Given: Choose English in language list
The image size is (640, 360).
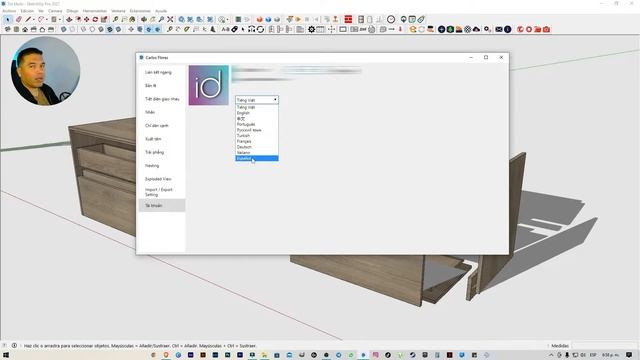Looking at the screenshot, I should [x=257, y=113].
